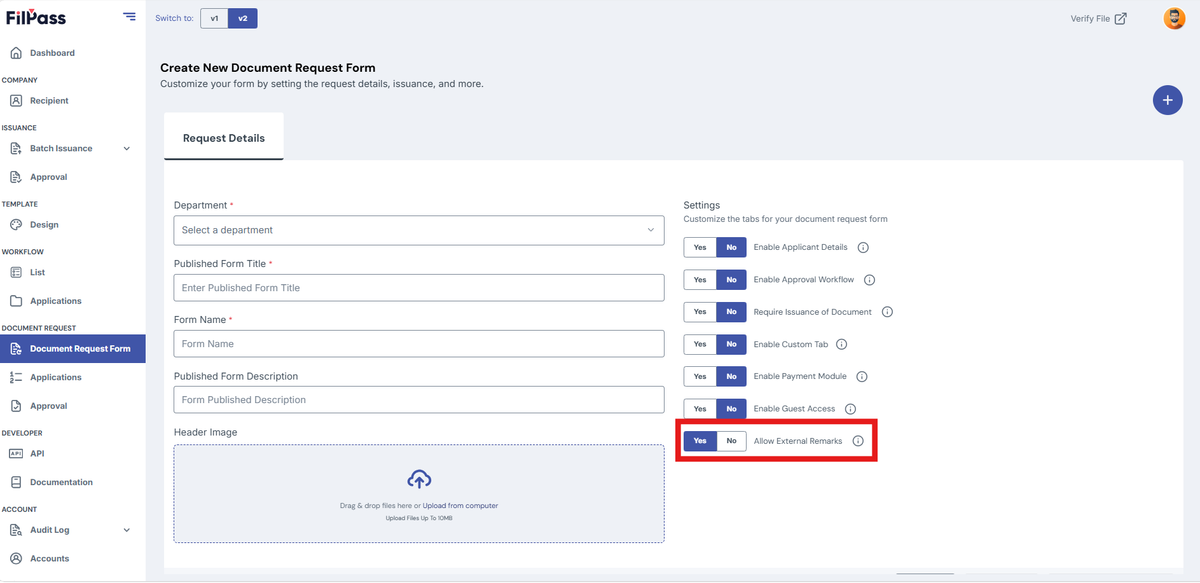Click the Documentation book icon
This screenshot has height=583, width=1200.
[16, 482]
